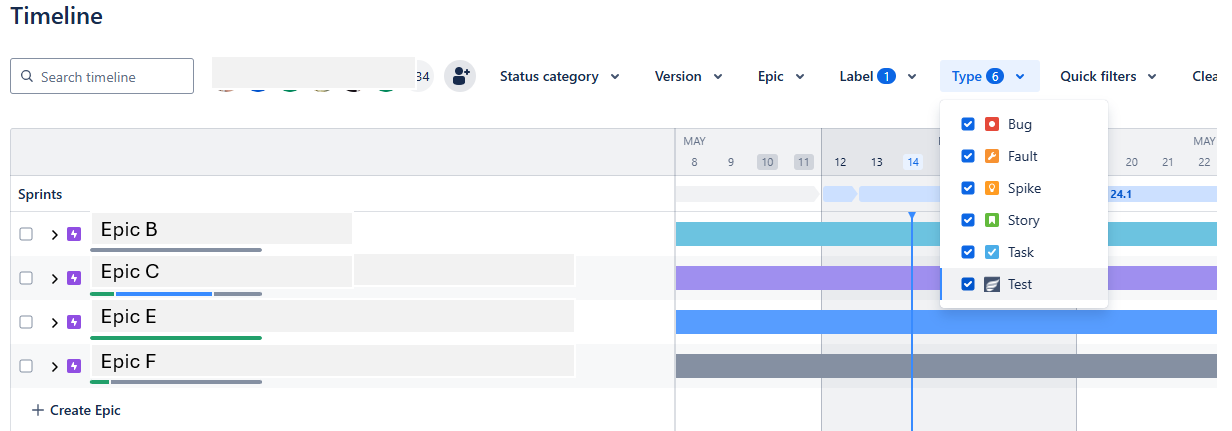Open the Quick filters dropdown
Image resolution: width=1232 pixels, height=431 pixels.
coord(1108,76)
